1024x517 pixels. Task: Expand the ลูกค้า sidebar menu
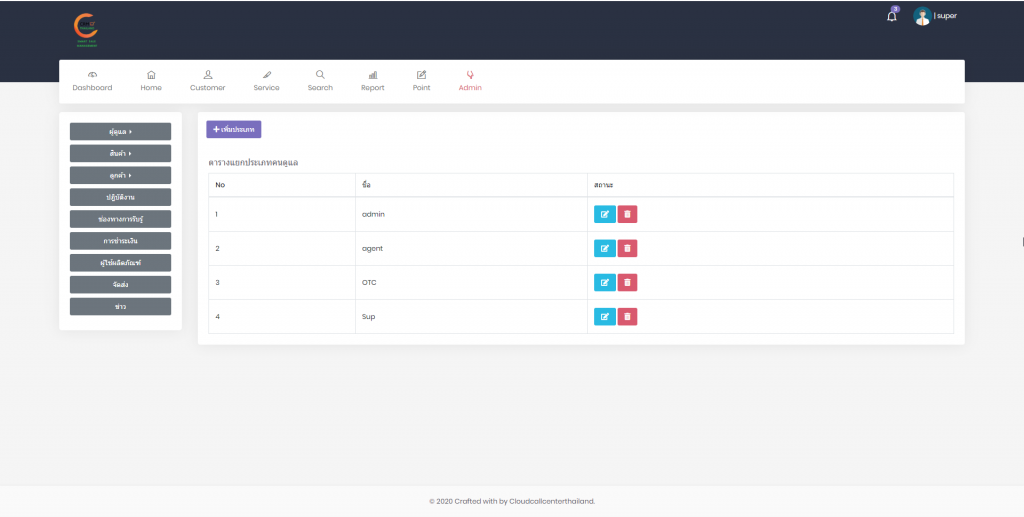pos(120,175)
